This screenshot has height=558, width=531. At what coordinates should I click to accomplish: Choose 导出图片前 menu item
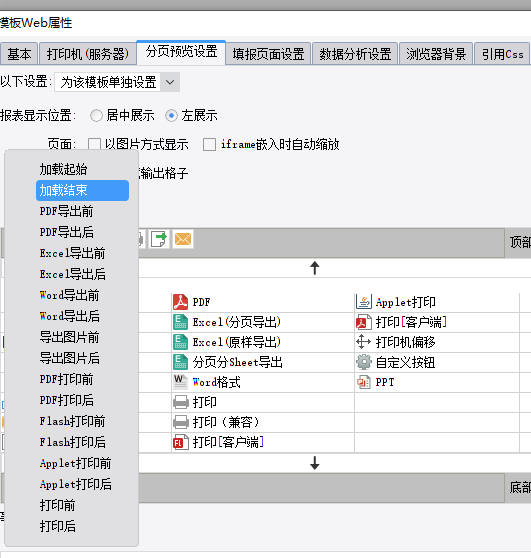click(82, 337)
